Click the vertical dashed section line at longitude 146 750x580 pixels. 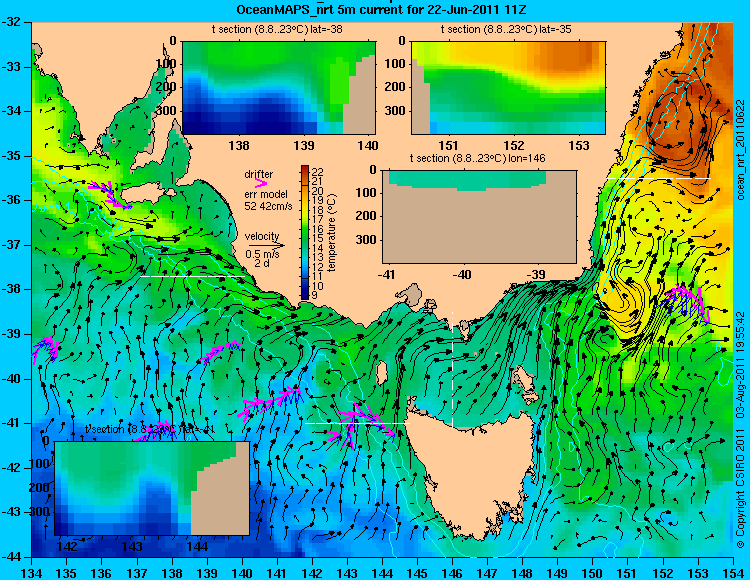(x=452, y=369)
